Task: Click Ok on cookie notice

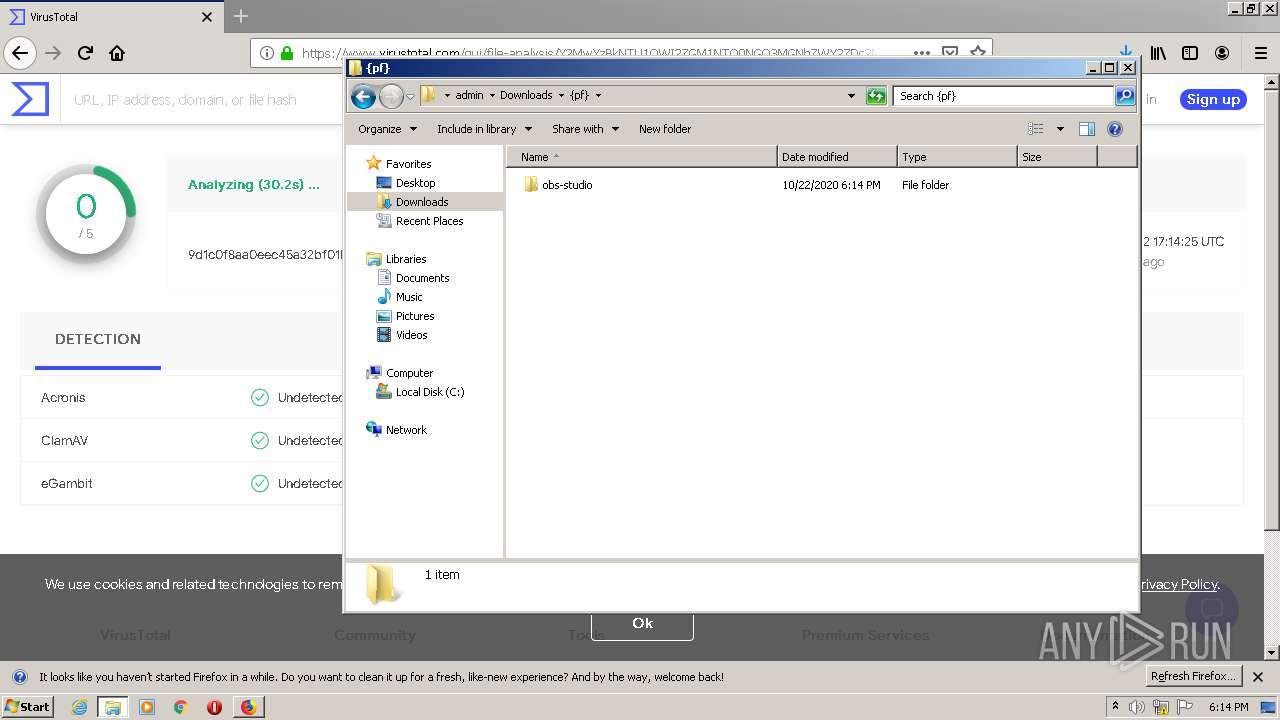Action: click(x=642, y=623)
